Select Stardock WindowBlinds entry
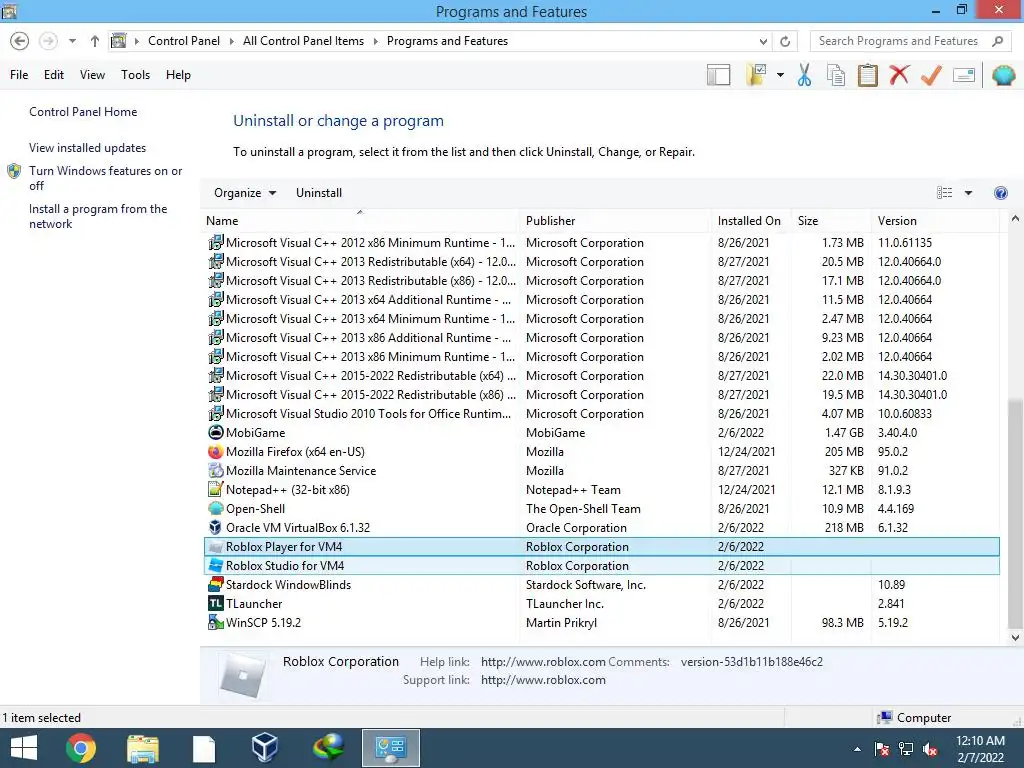Screen dimensions: 1024x768 601,585
